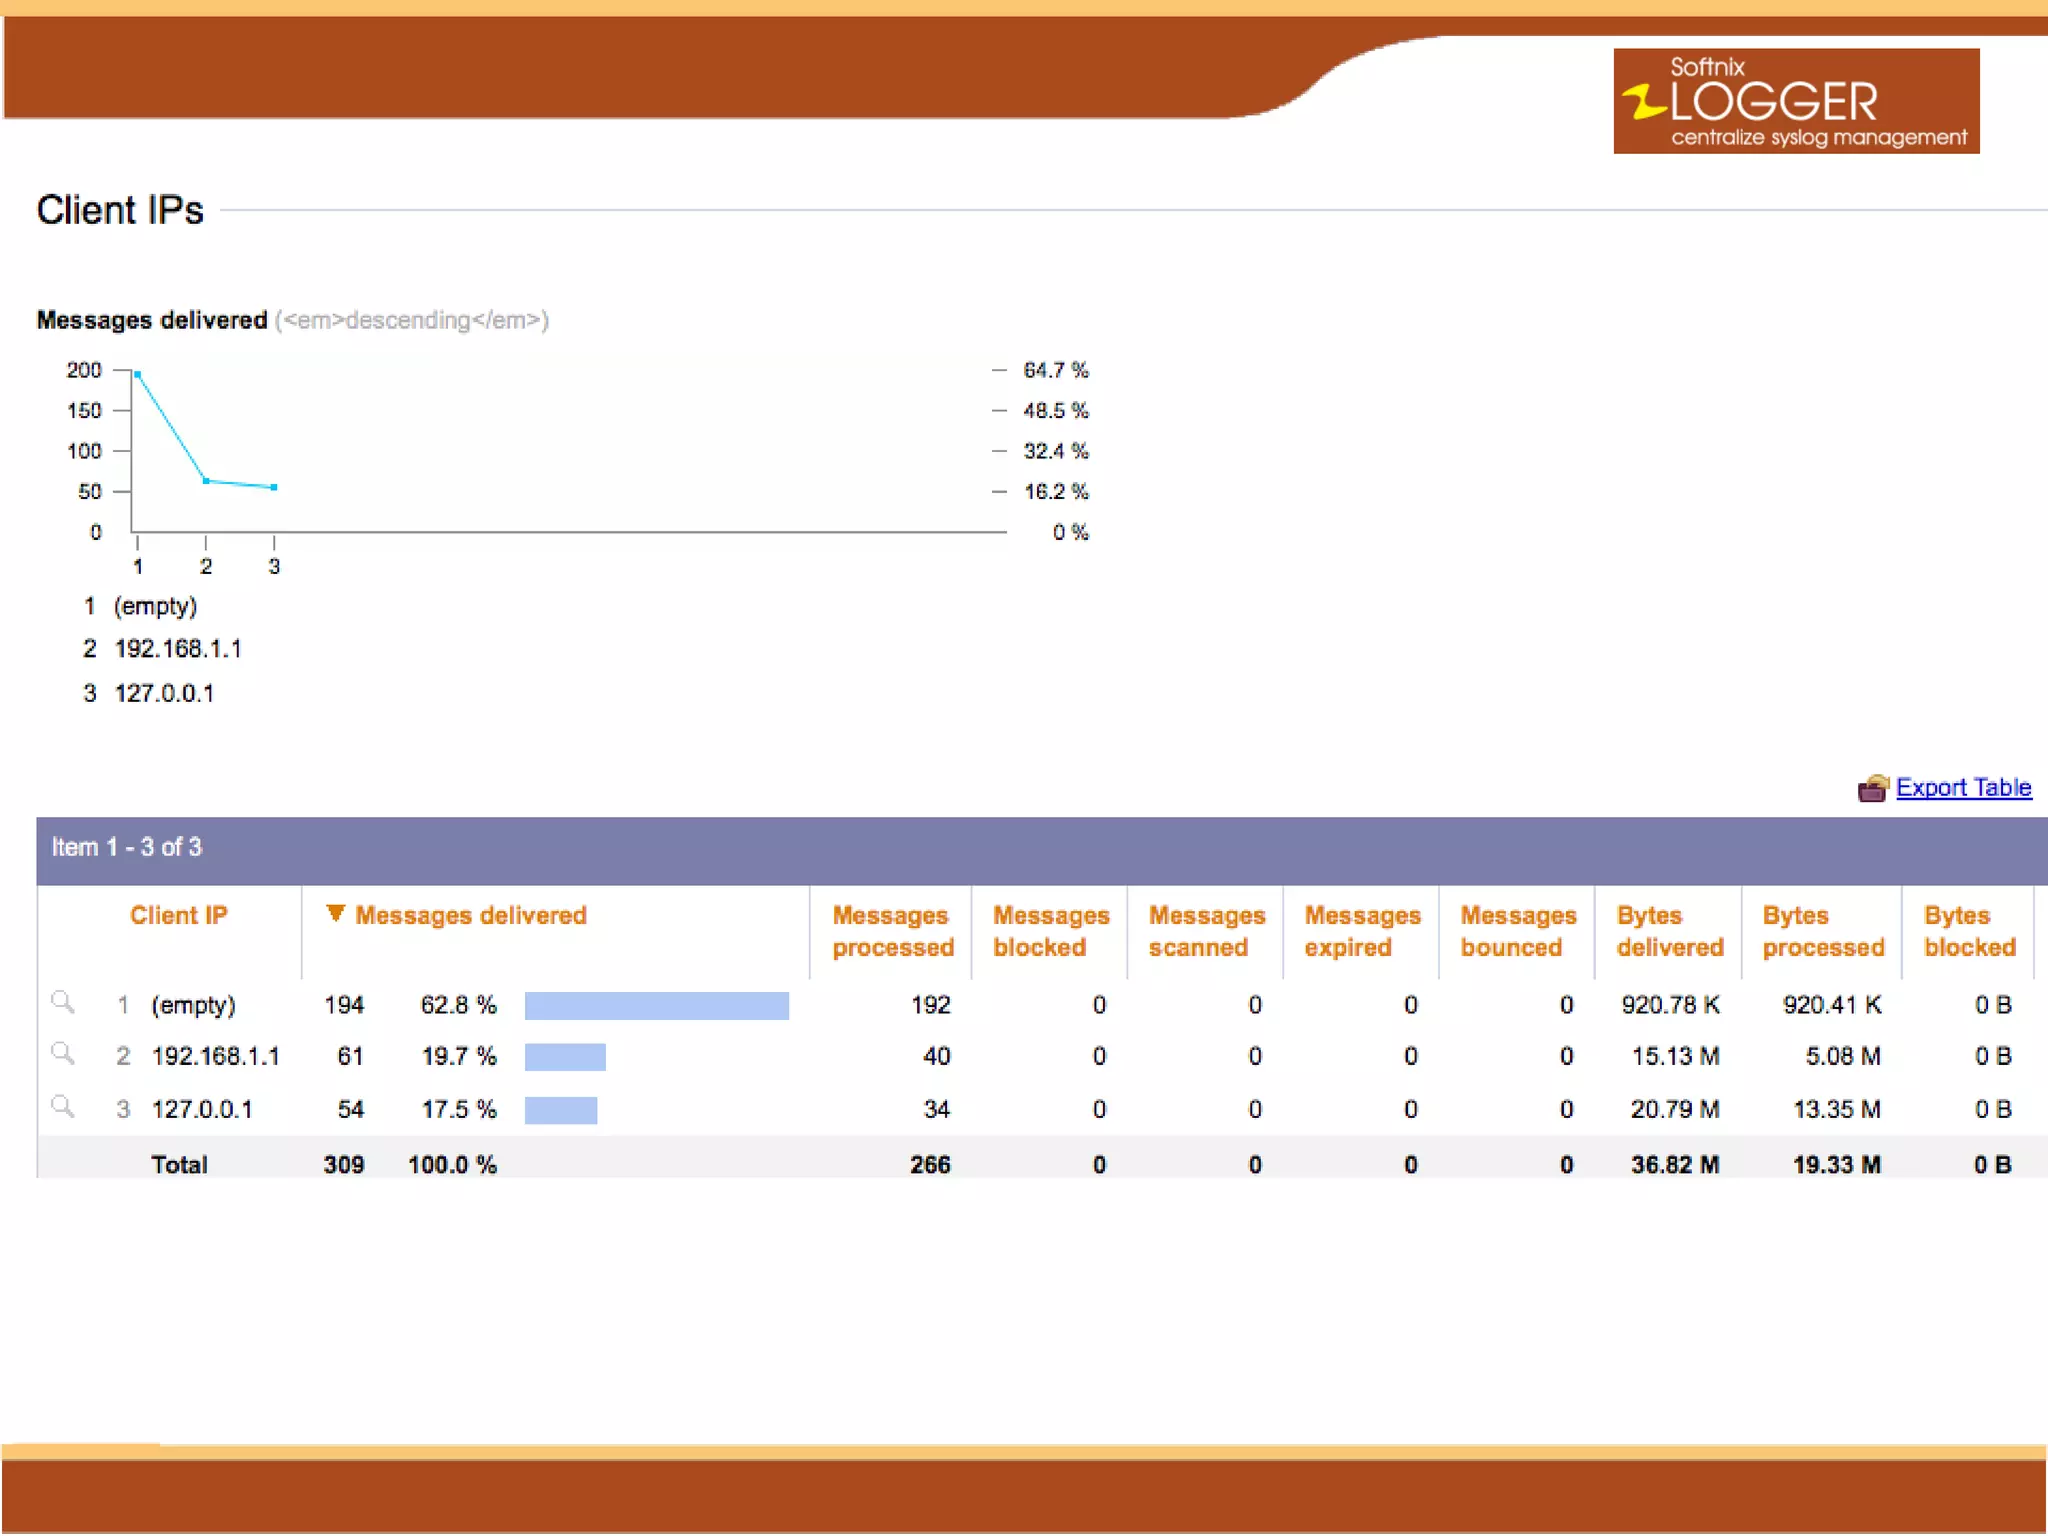This screenshot has width=2048, height=1536.
Task: Click the 62.8 % blue progress bar
Action: pyautogui.click(x=656, y=1006)
